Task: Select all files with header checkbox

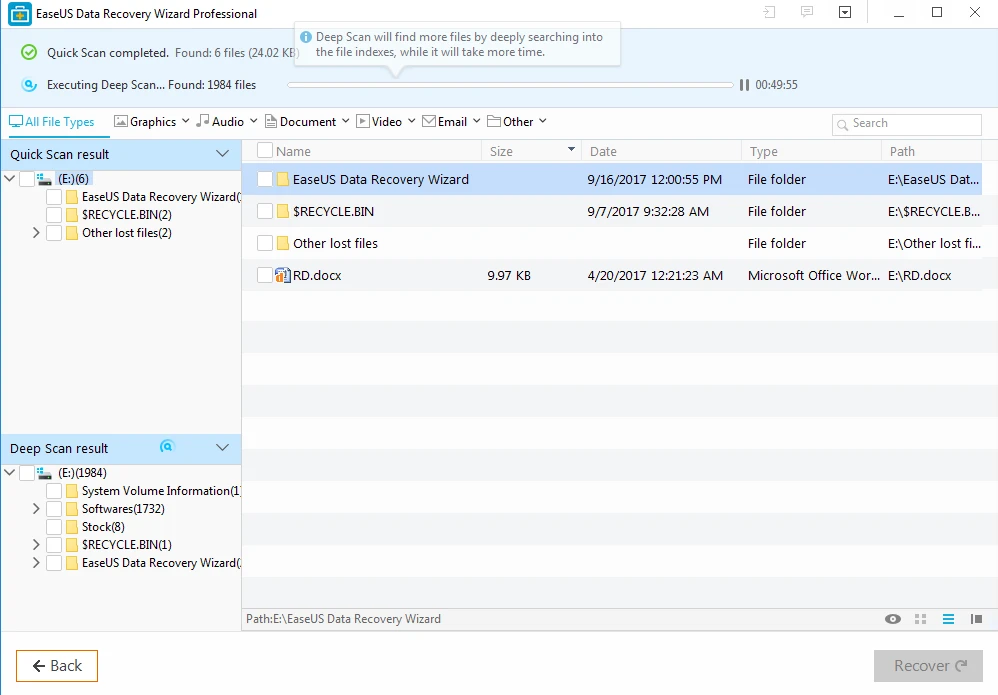Action: pos(265,151)
